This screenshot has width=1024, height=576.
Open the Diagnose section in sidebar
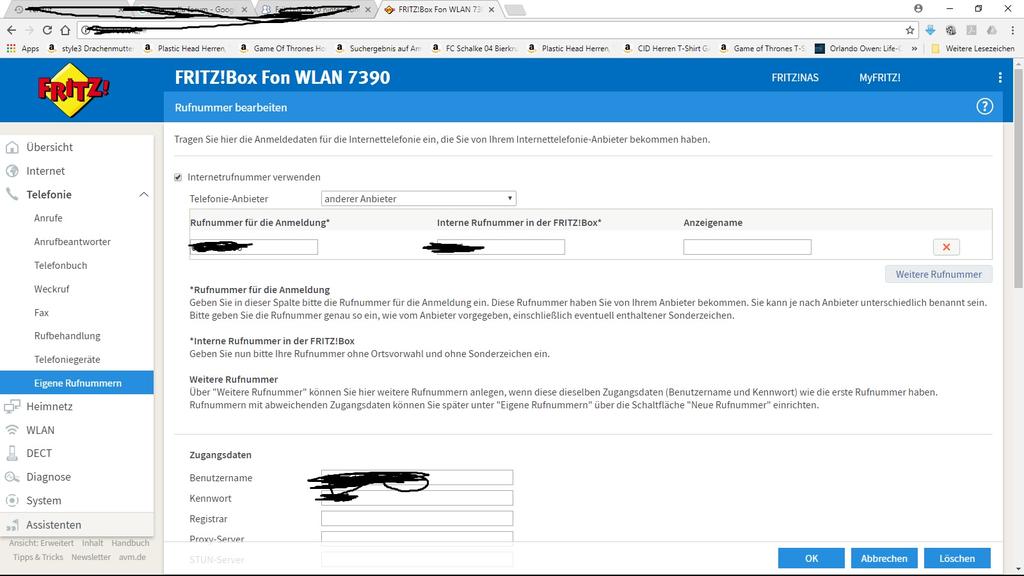pyautogui.click(x=48, y=477)
